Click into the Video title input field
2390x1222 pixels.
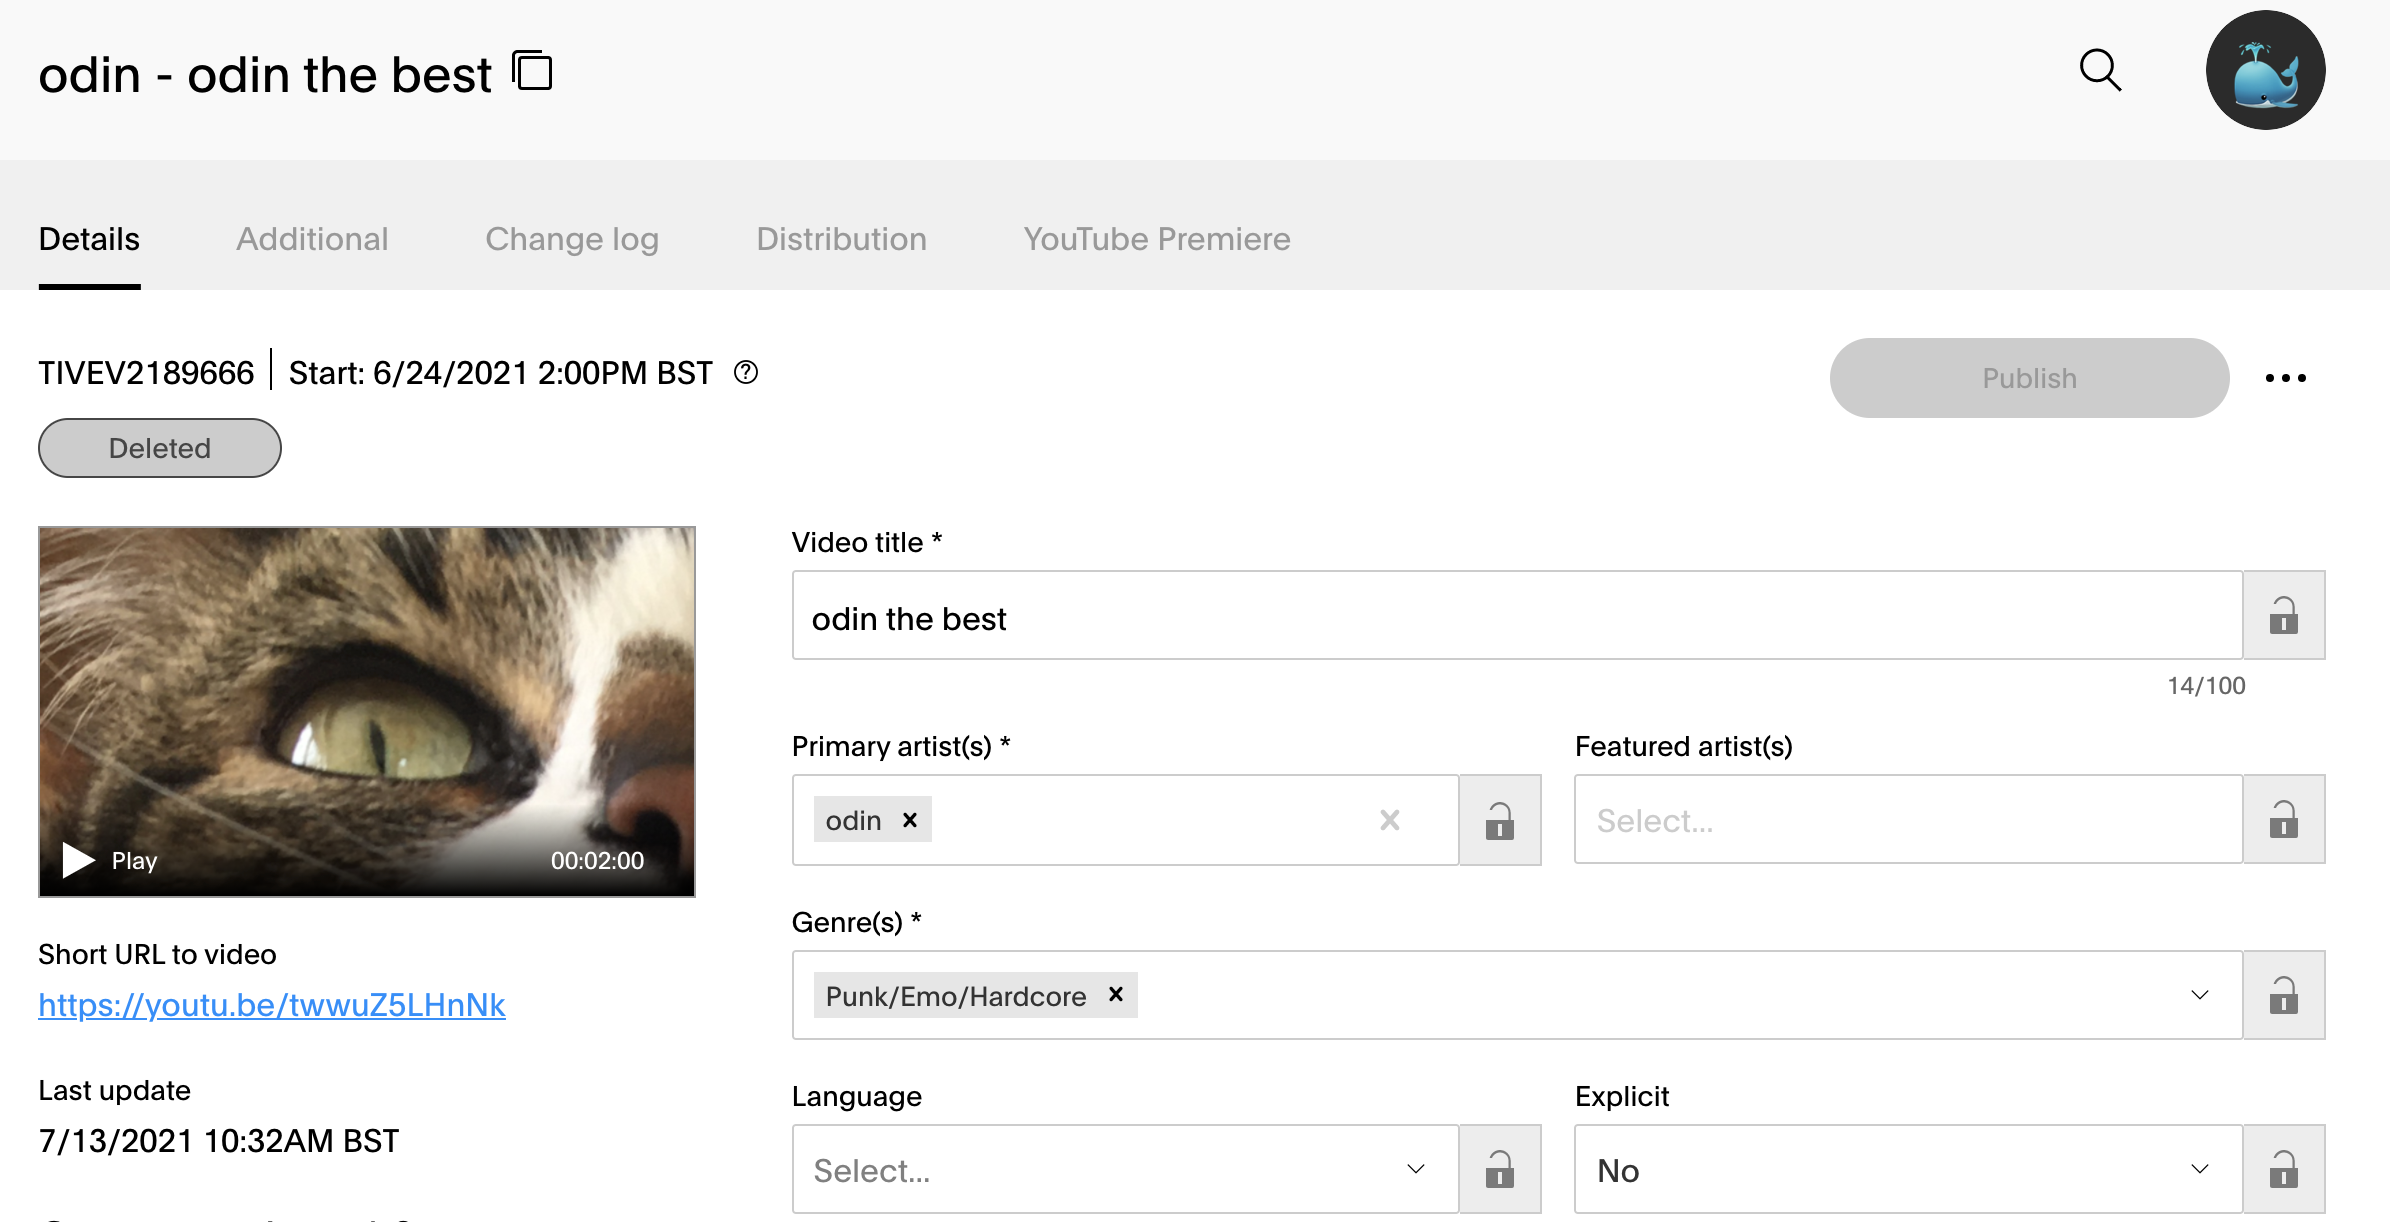tap(1518, 615)
